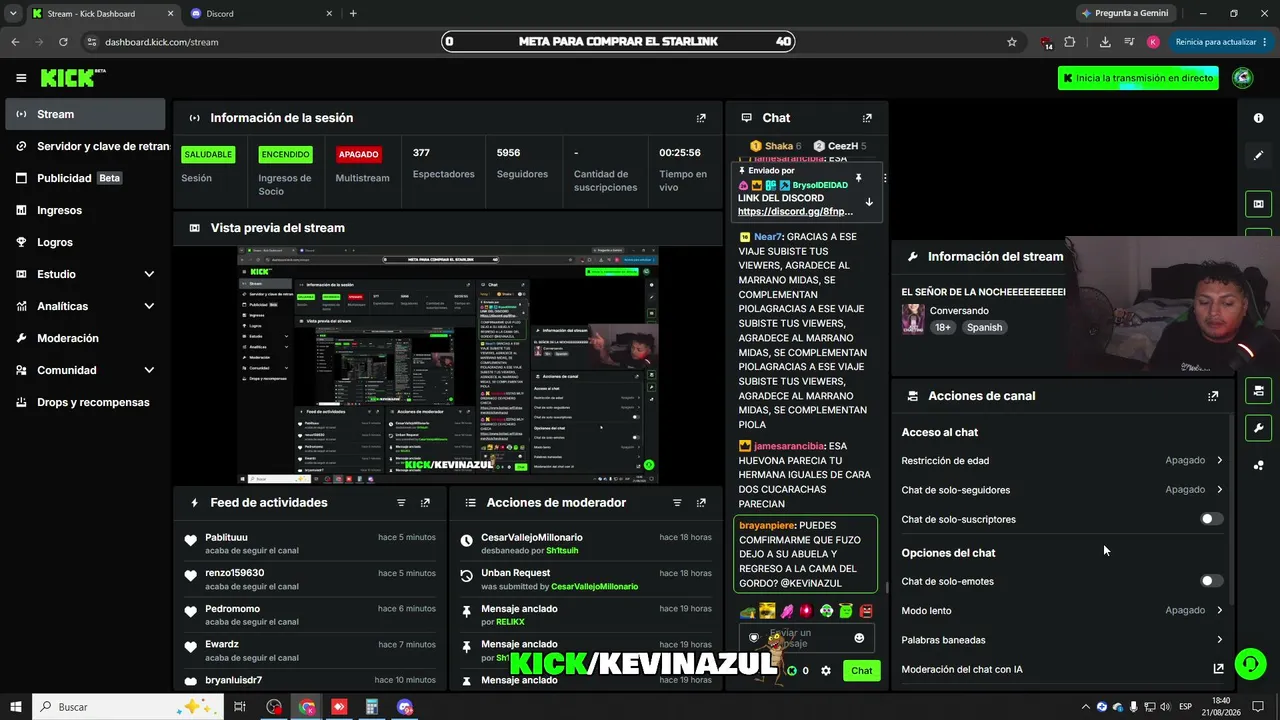The width and height of the screenshot is (1280, 720).
Task: Open the system tray volume icon
Action: pos(1164,707)
